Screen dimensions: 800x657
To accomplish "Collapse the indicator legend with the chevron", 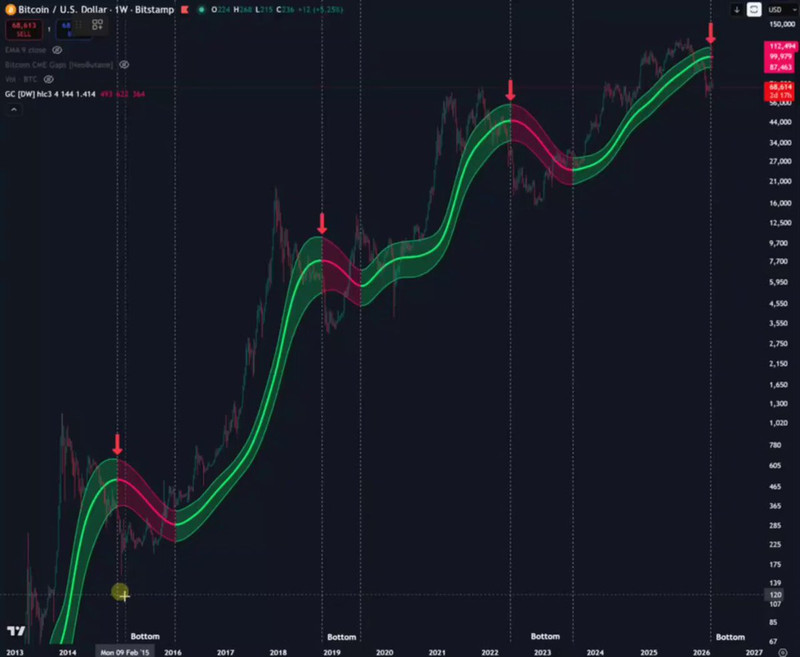I will 13,108.
